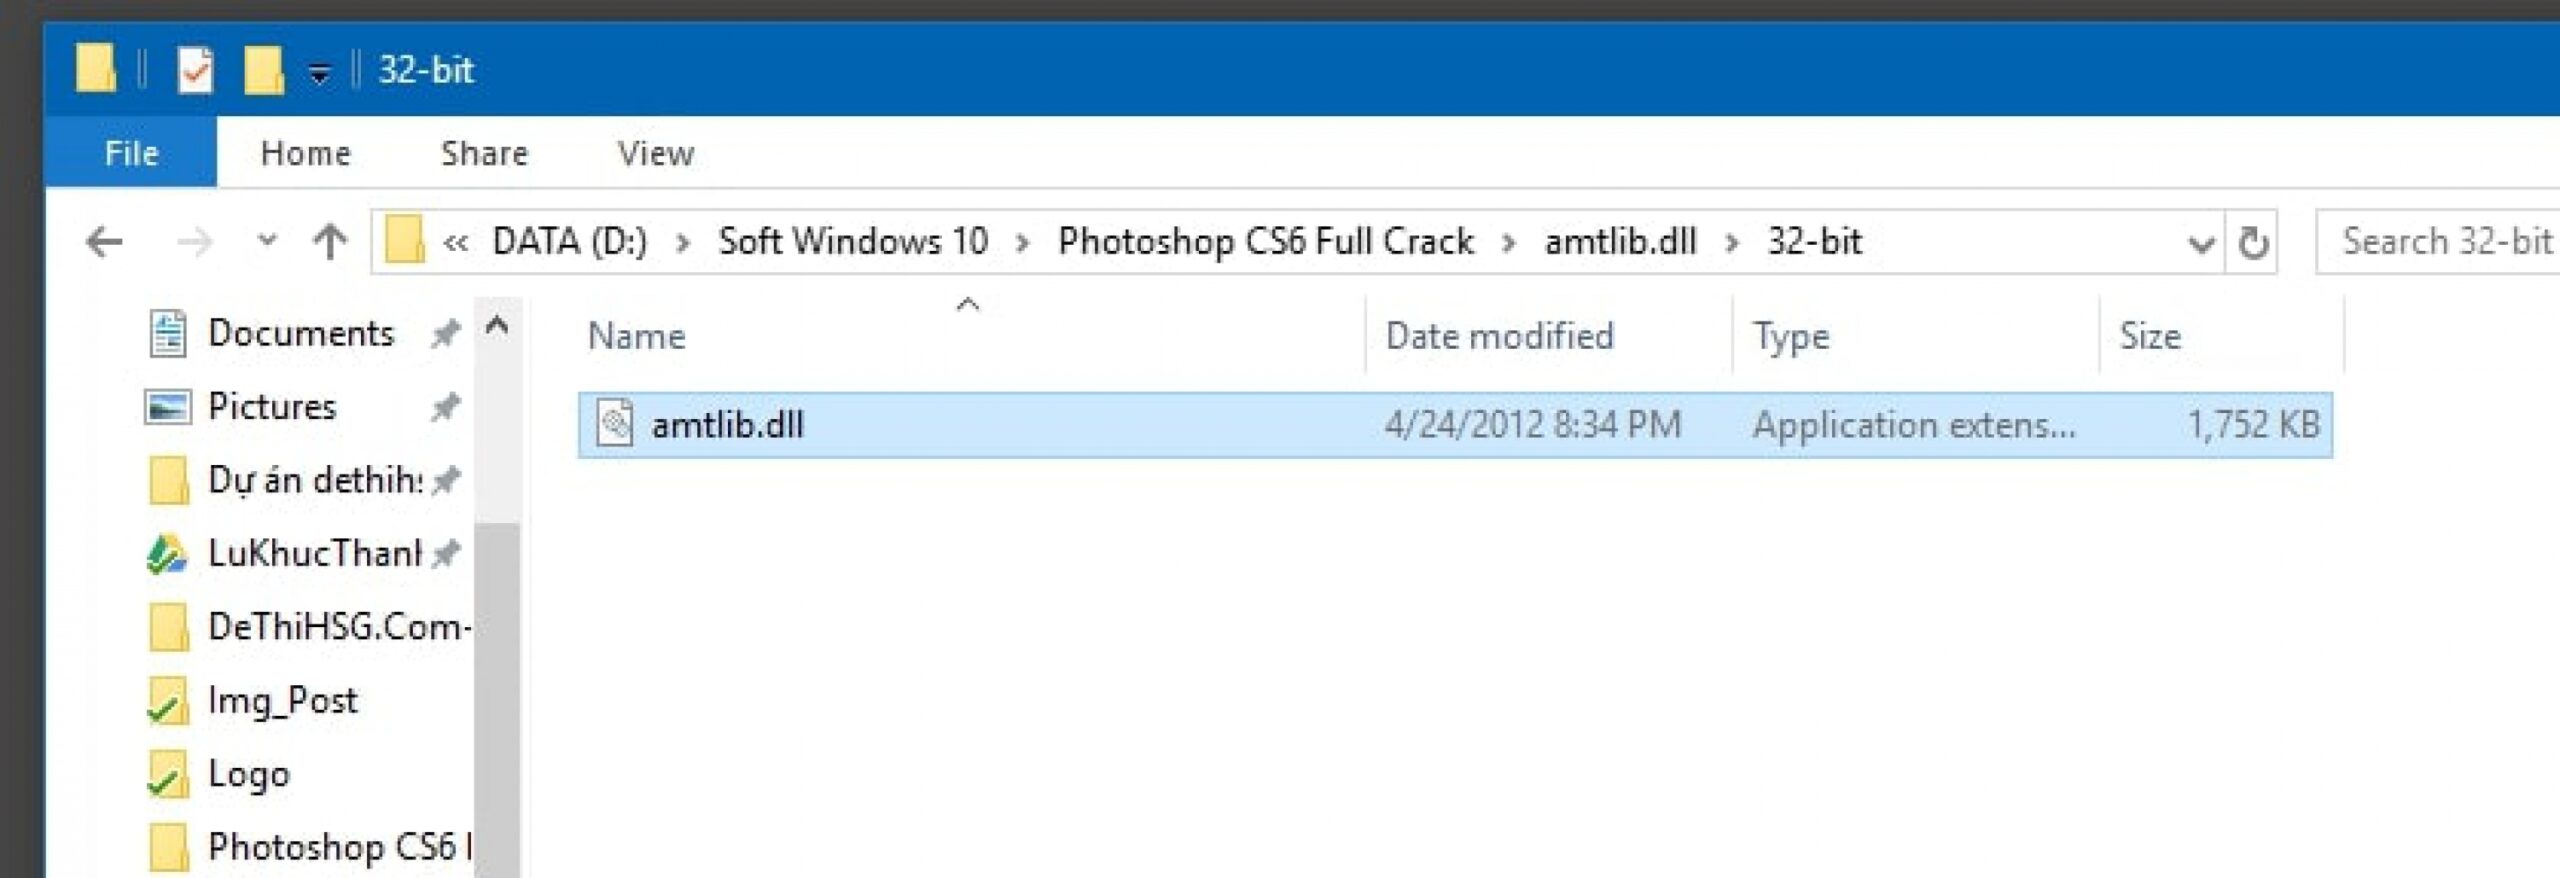Expand the recent locations dropdown
2560x878 pixels.
point(266,242)
